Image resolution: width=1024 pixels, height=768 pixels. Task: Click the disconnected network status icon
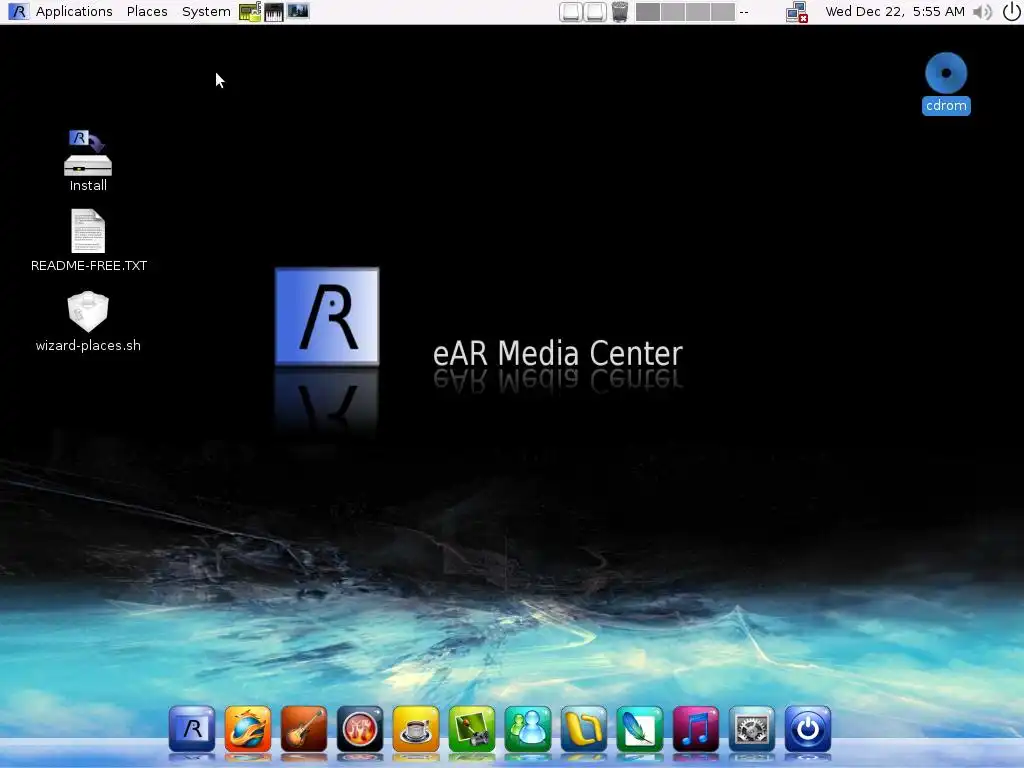pos(797,11)
